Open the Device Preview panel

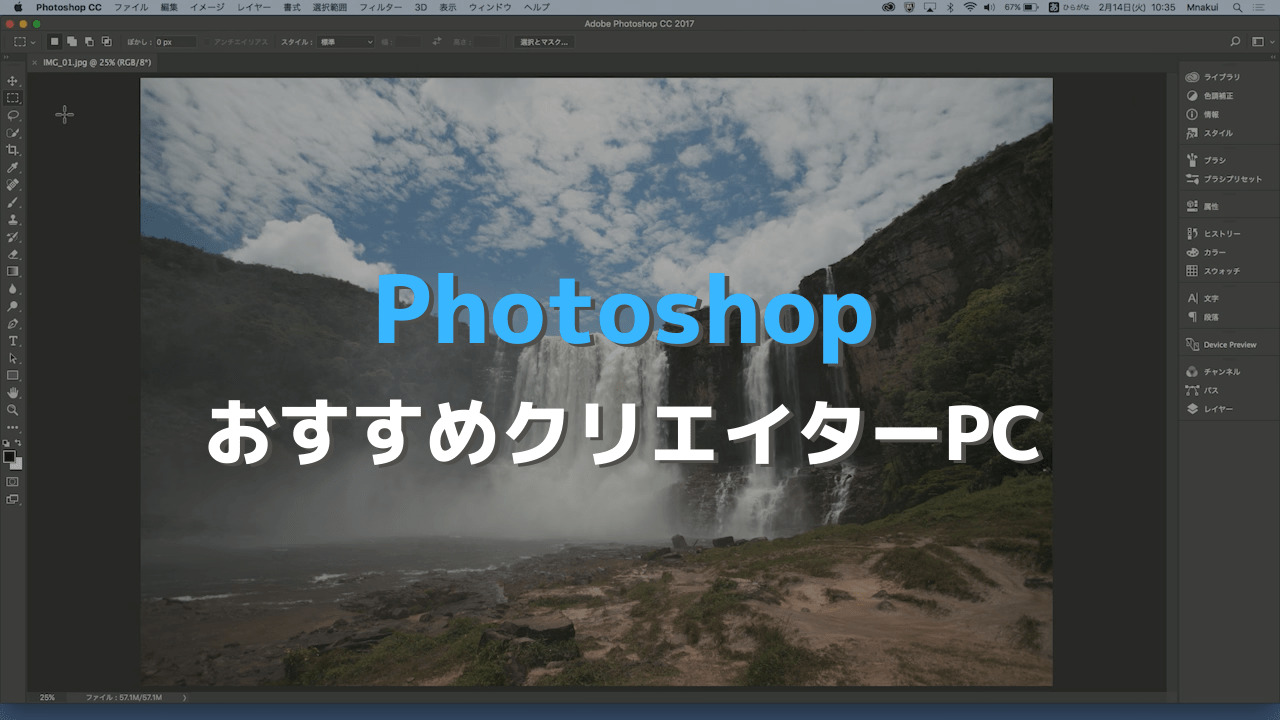1222,345
